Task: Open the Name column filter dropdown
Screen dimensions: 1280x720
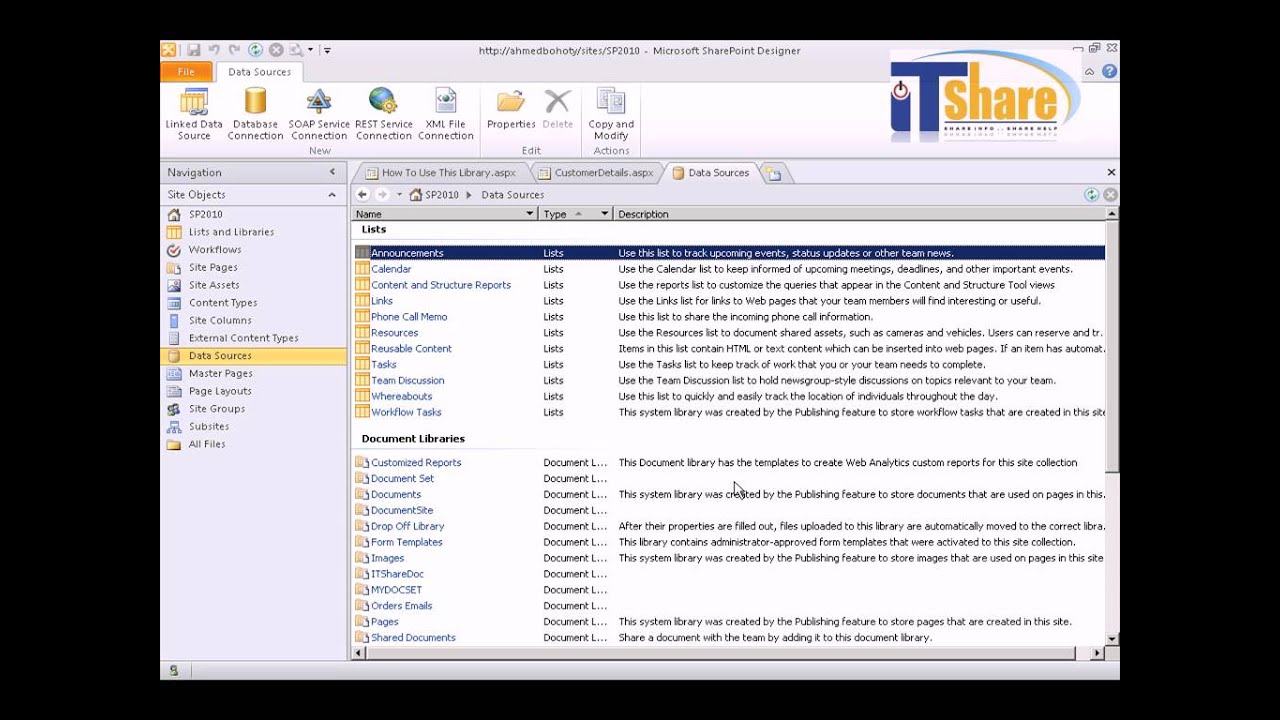Action: click(x=530, y=214)
